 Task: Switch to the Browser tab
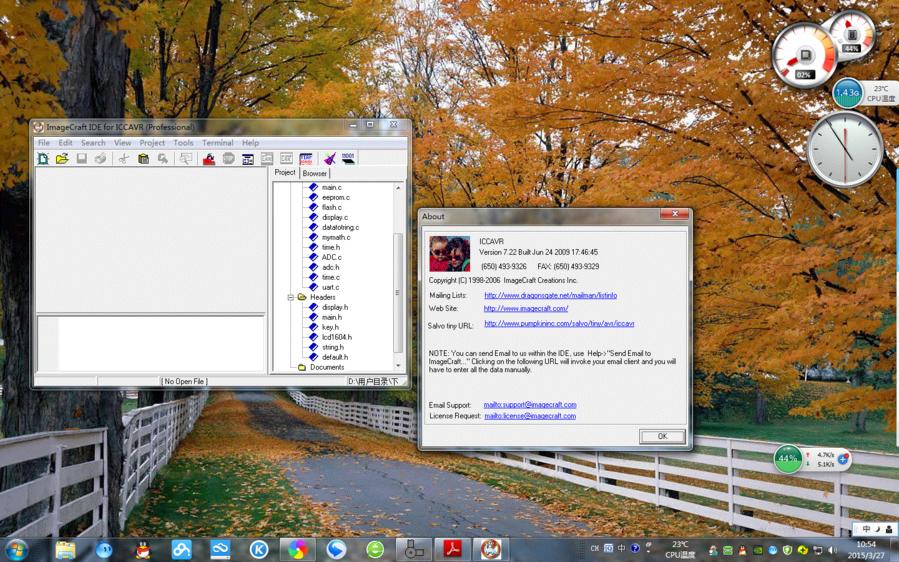click(315, 173)
